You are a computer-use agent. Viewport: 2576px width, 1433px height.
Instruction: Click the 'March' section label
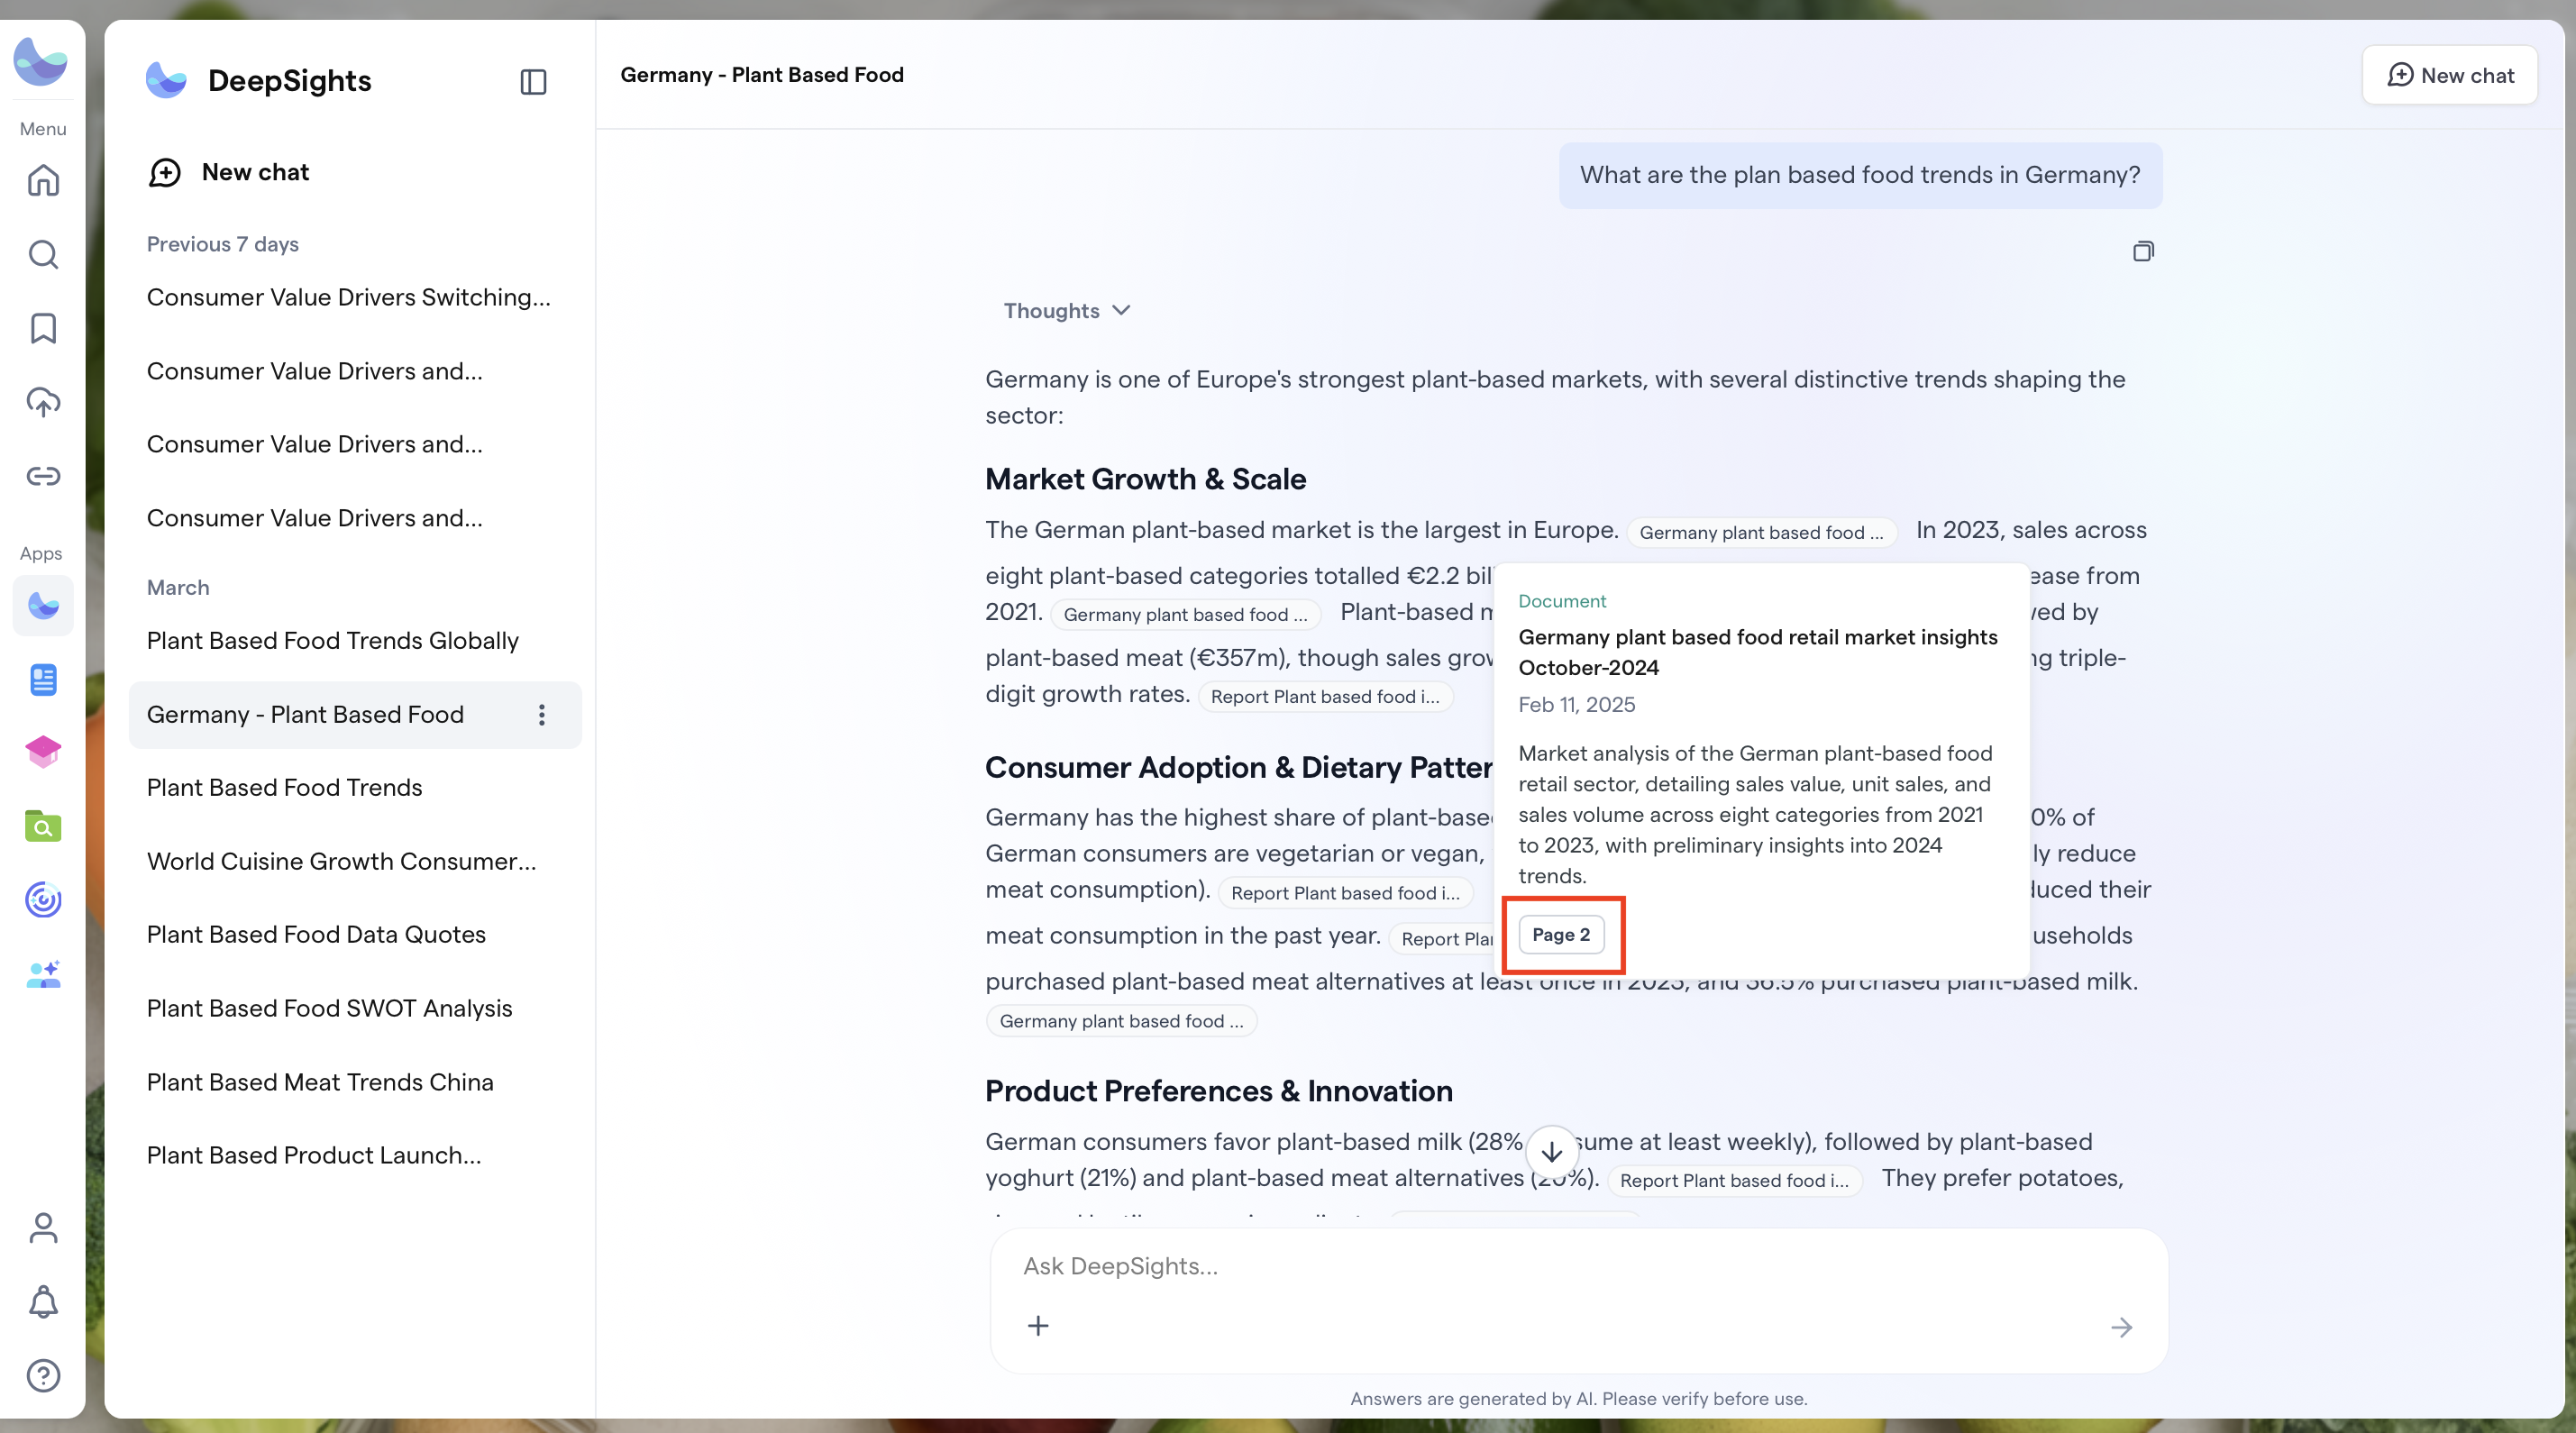pyautogui.click(x=178, y=588)
